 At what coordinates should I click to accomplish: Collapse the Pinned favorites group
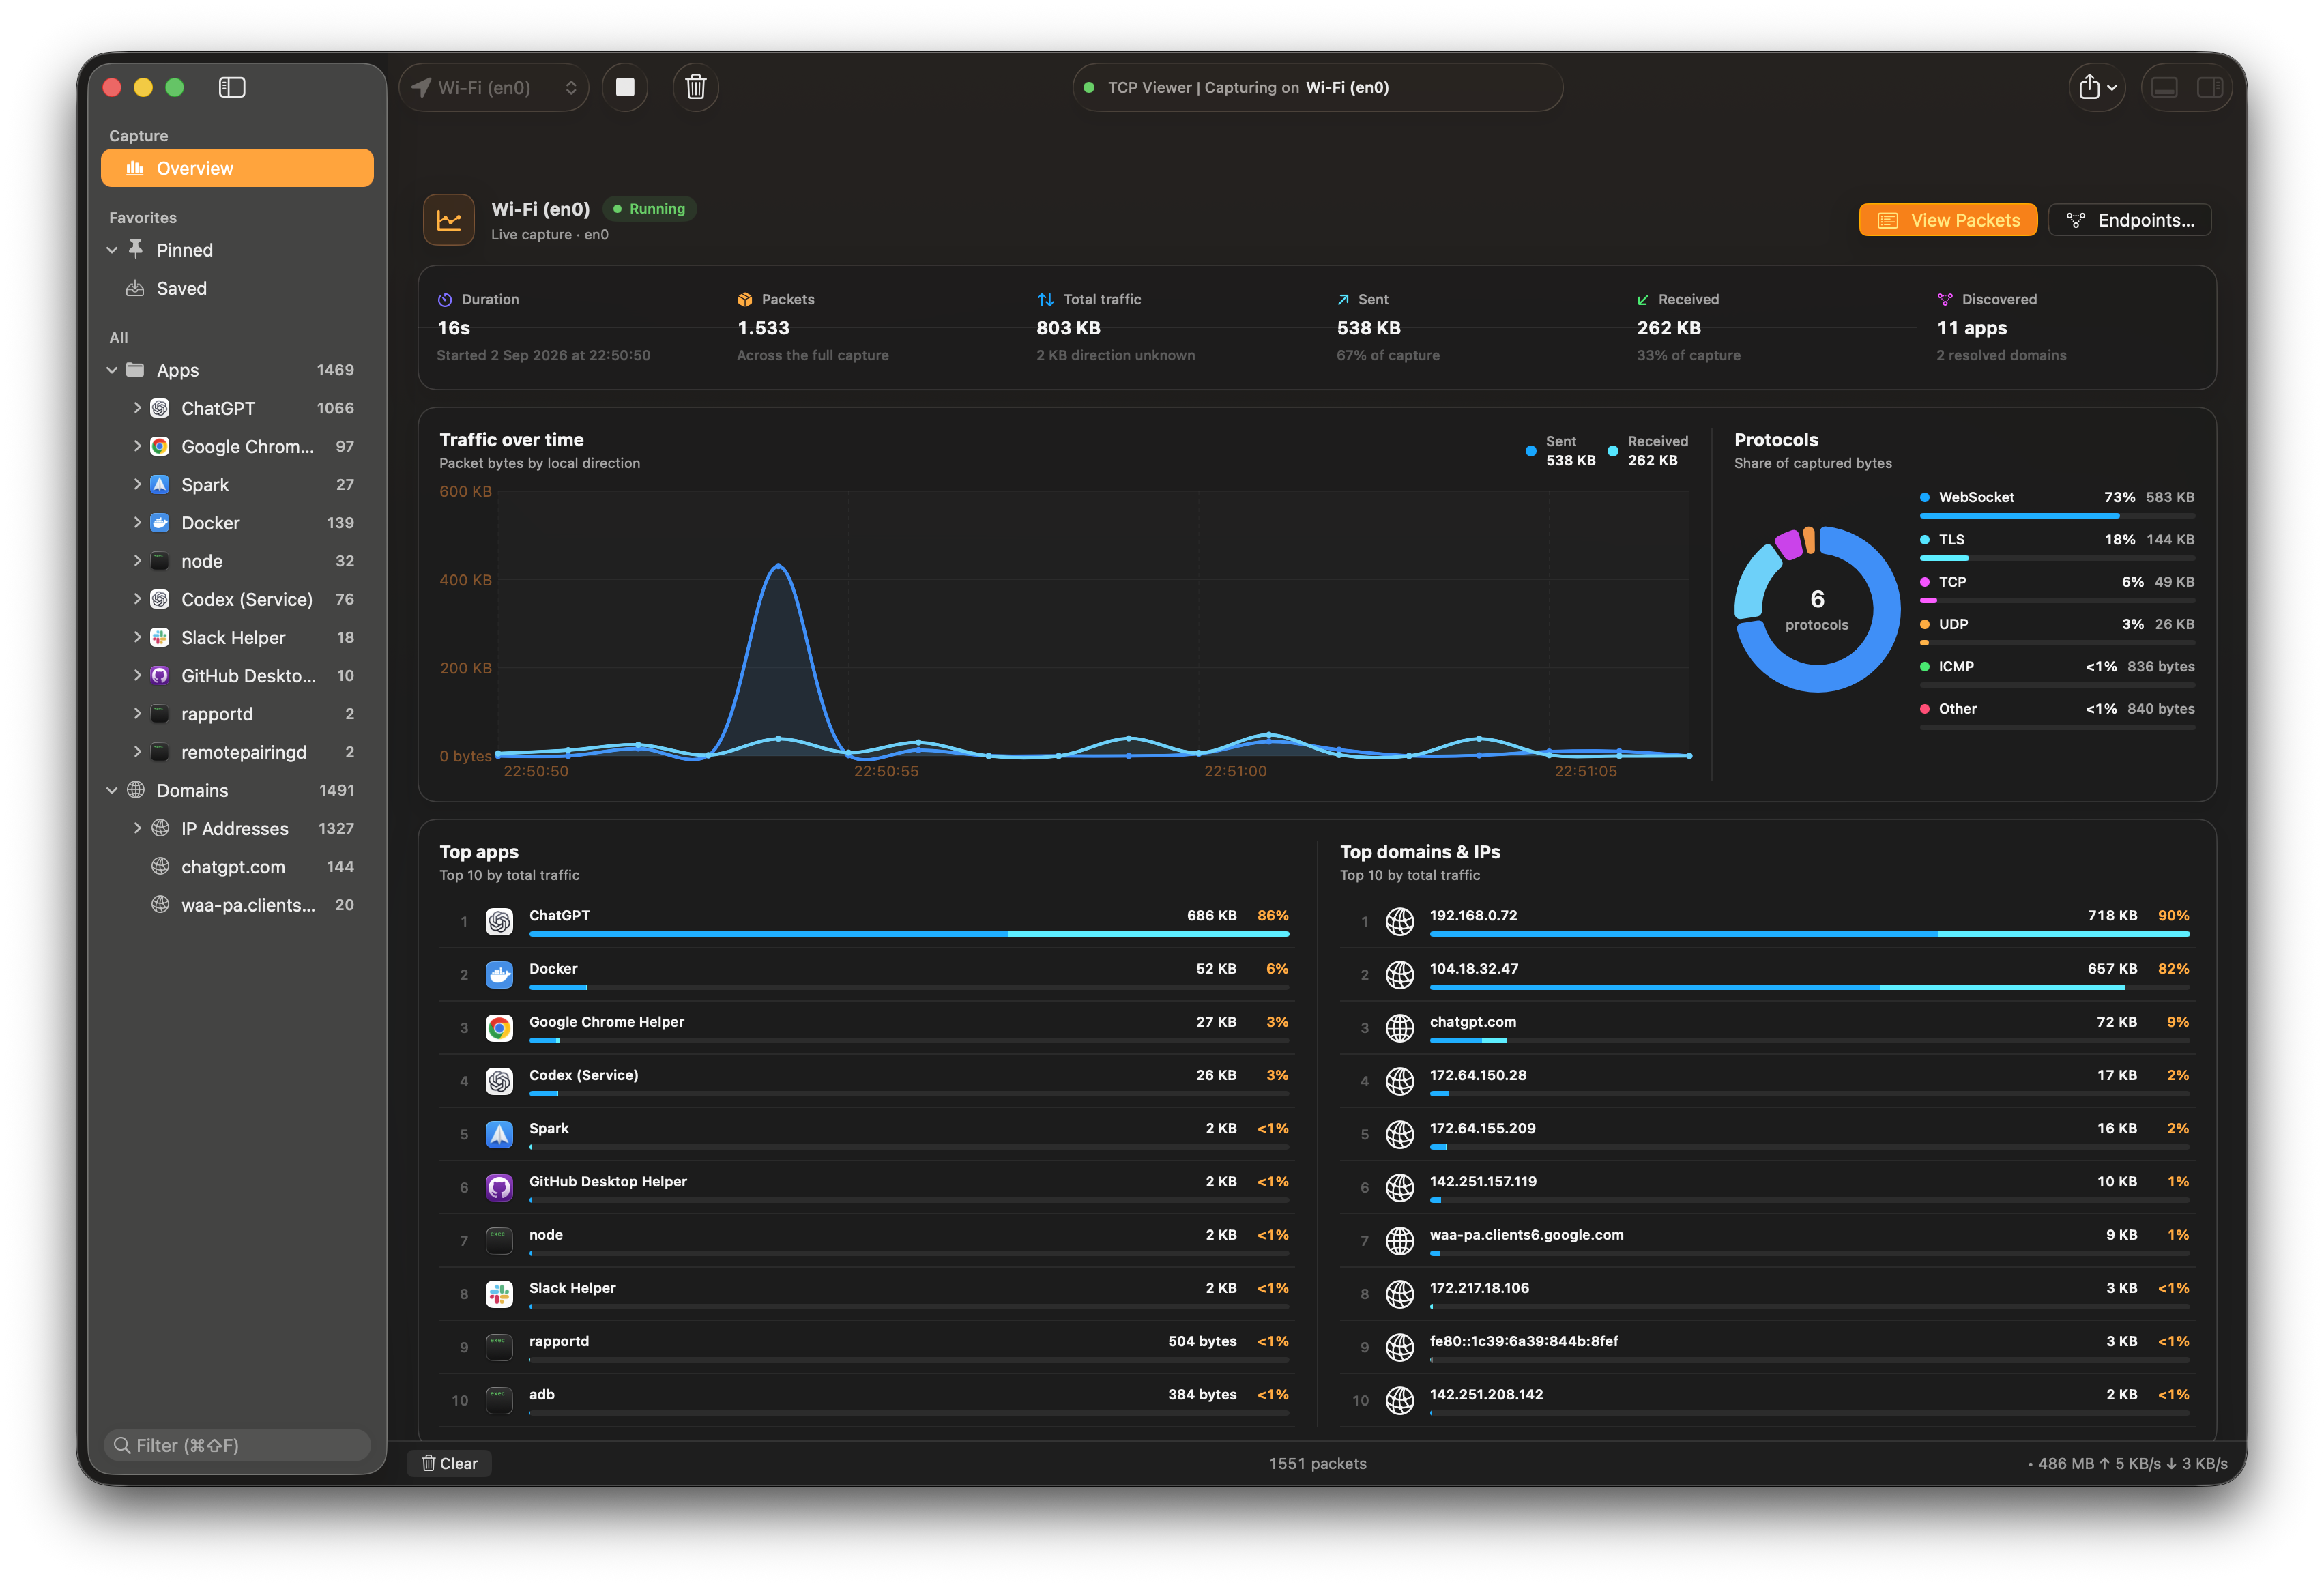point(112,250)
